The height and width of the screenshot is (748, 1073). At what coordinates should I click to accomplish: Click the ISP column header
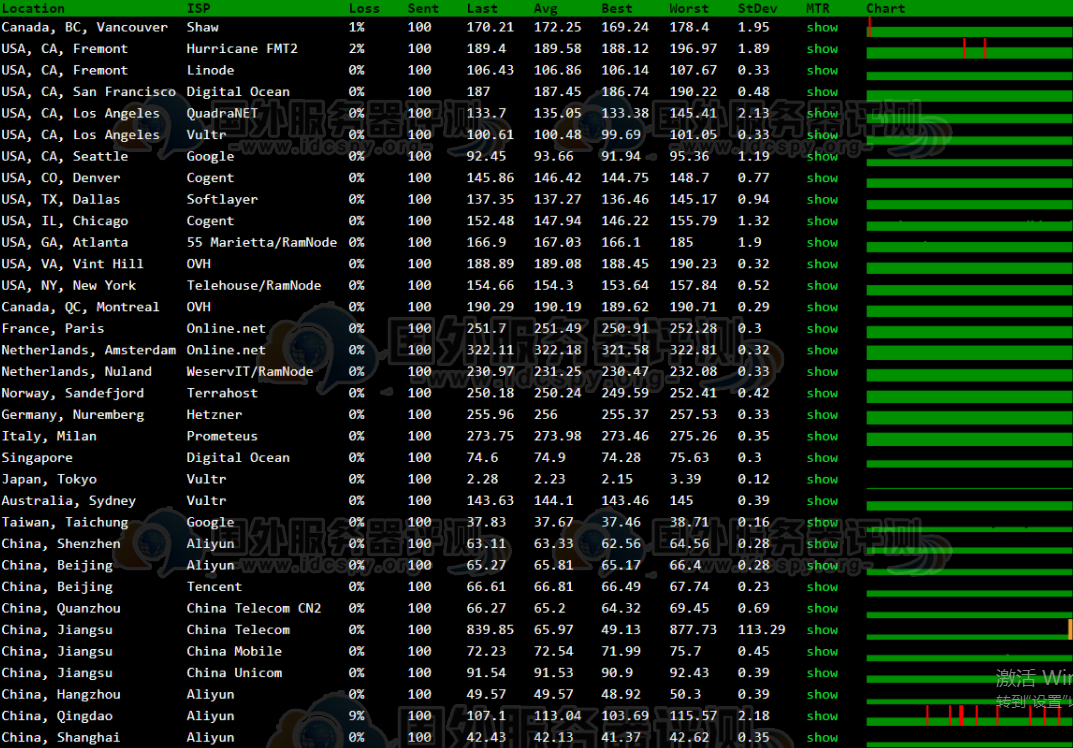click(x=198, y=8)
